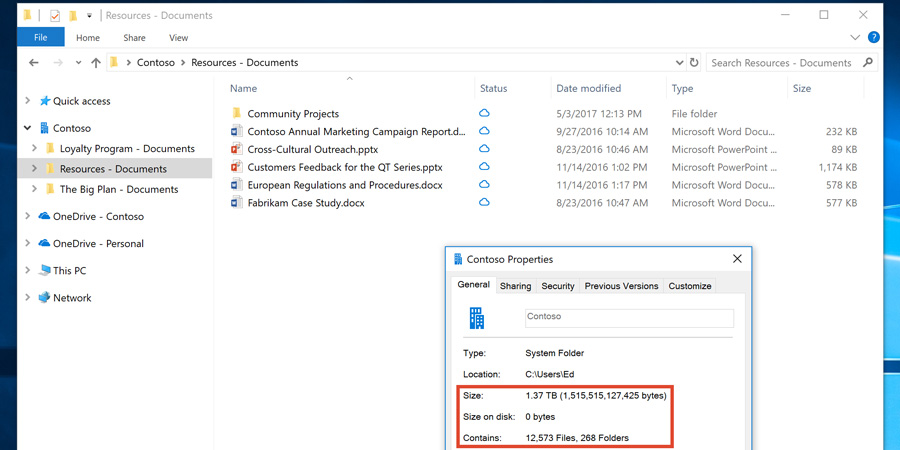
Task: Open the Security tab in Contoso Properties
Action: pos(558,286)
